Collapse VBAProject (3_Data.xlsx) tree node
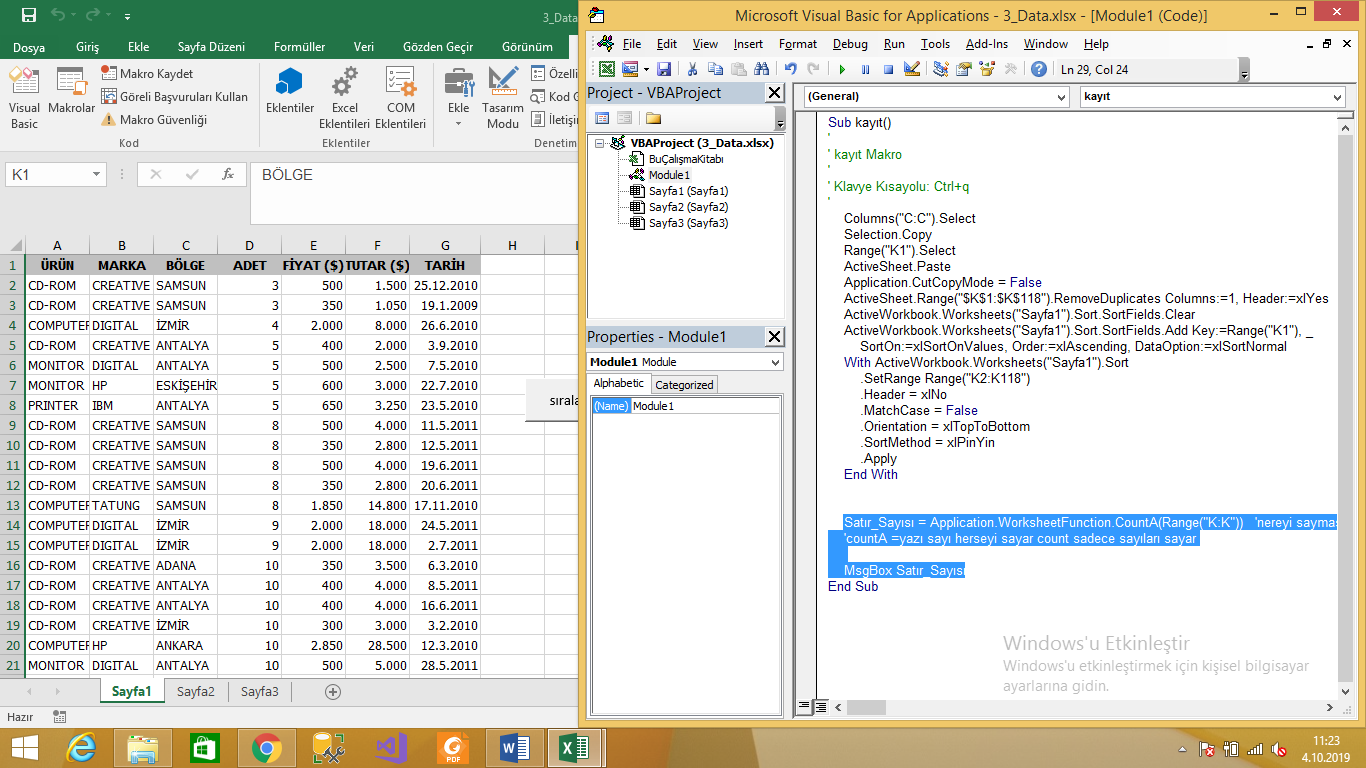Image resolution: width=1366 pixels, height=768 pixels. [x=599, y=143]
